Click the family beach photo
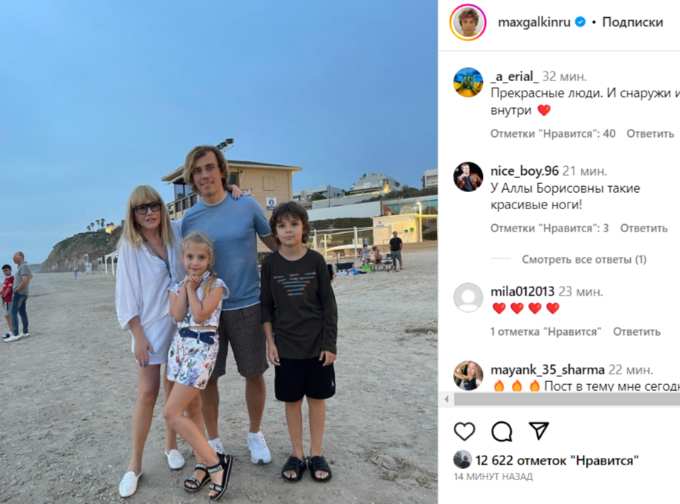This screenshot has height=504, width=680. (219, 252)
